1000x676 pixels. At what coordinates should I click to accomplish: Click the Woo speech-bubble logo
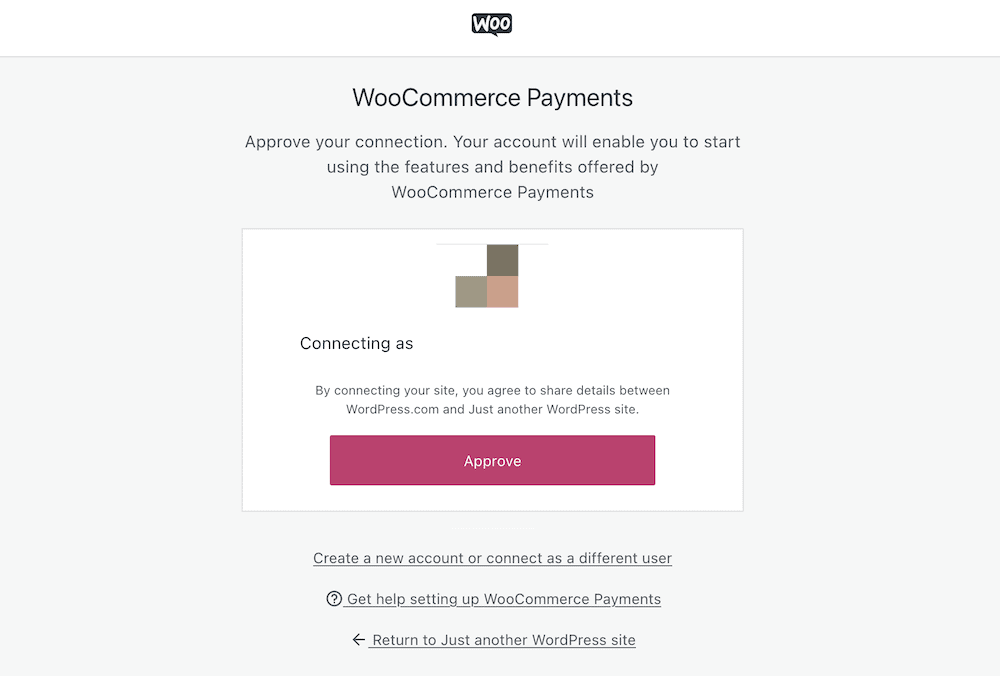pyautogui.click(x=492, y=24)
